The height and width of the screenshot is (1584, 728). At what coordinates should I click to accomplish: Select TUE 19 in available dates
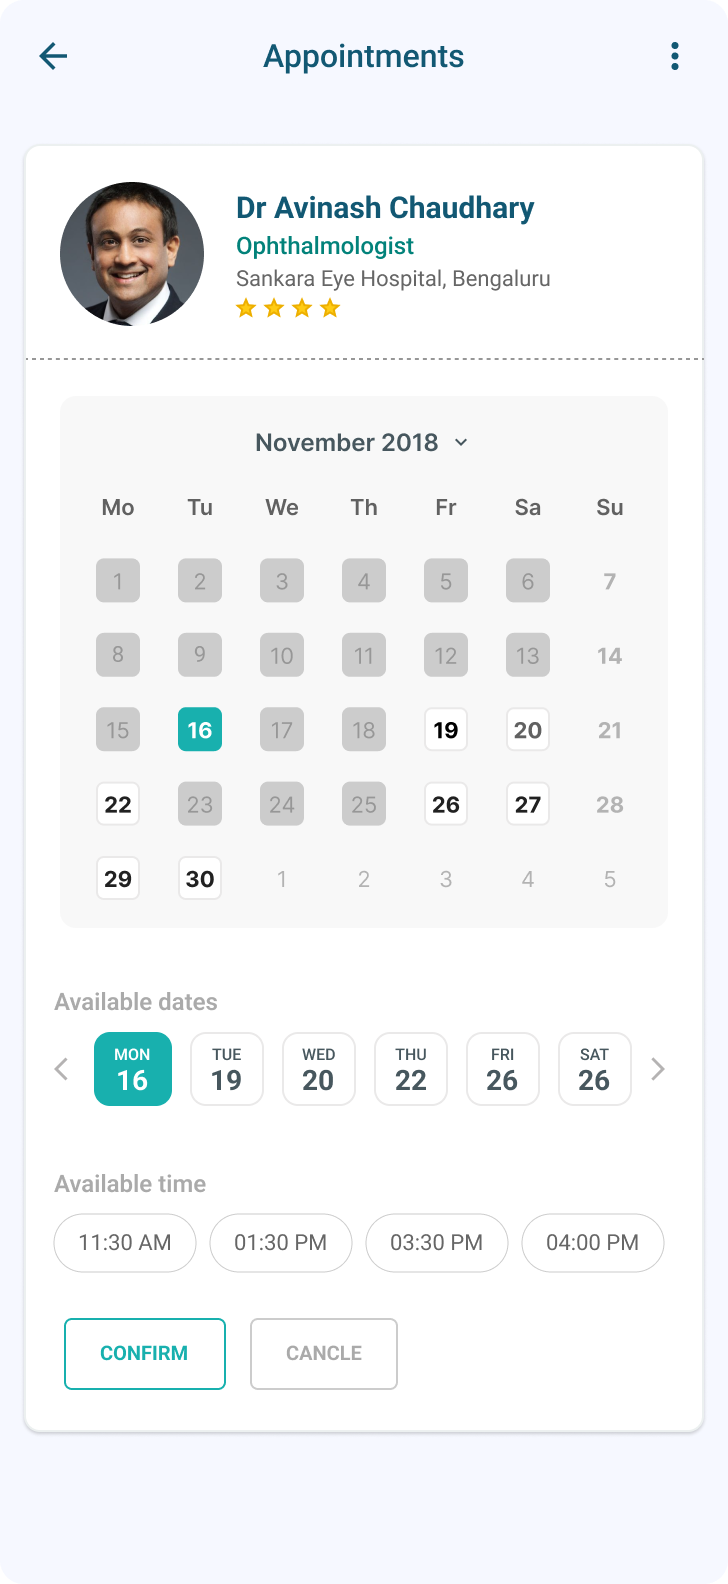pos(227,1069)
